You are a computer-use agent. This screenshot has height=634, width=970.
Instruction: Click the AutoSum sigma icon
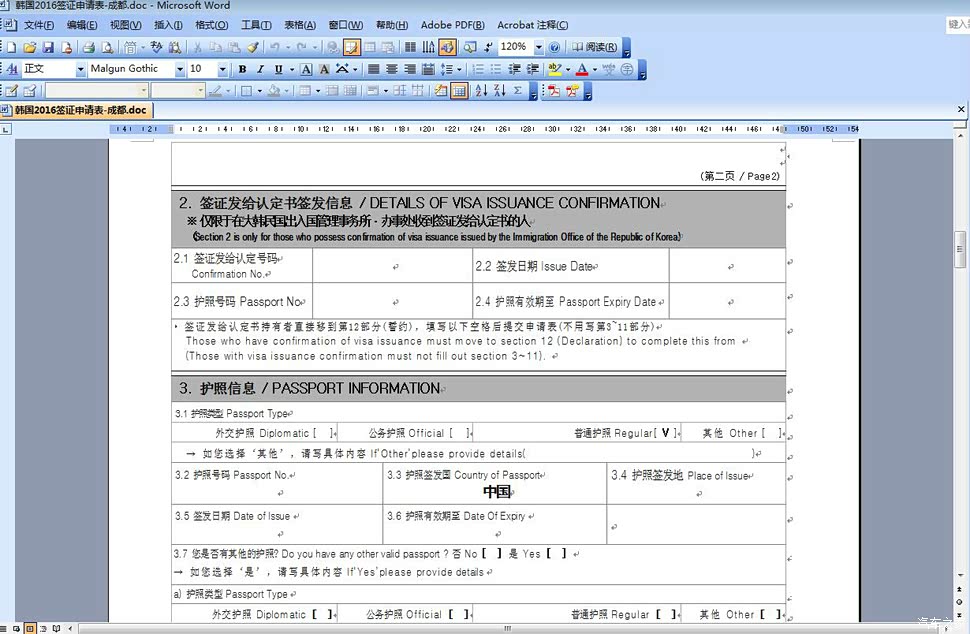tap(518, 91)
